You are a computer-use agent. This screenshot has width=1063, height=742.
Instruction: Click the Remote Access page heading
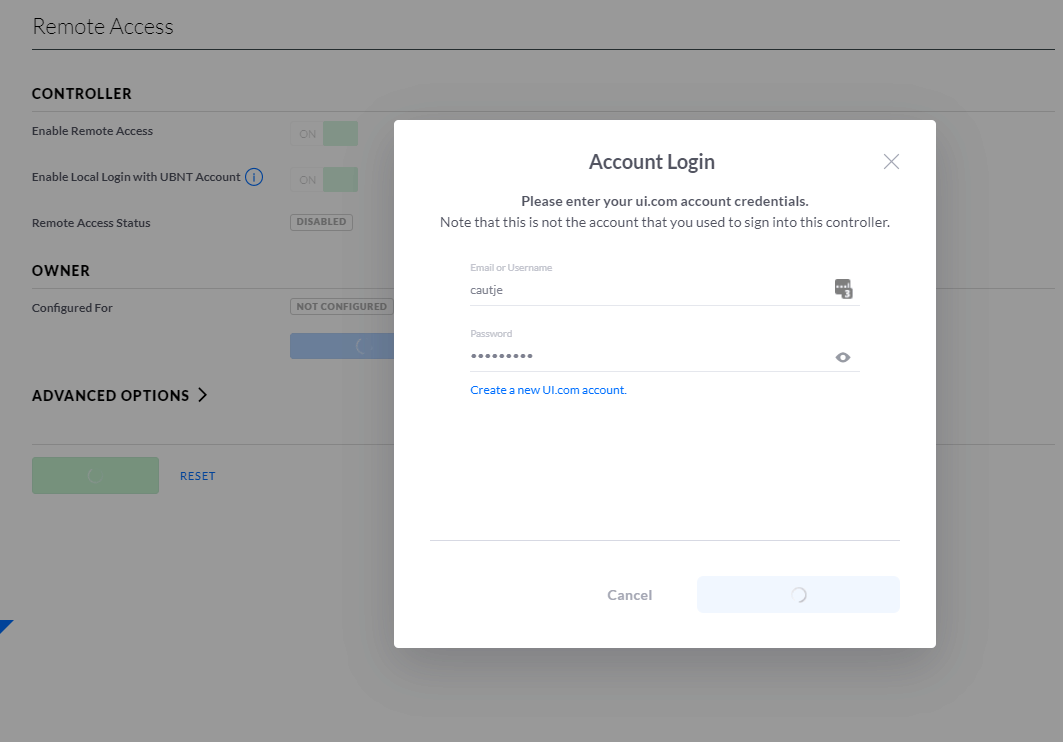[x=103, y=27]
